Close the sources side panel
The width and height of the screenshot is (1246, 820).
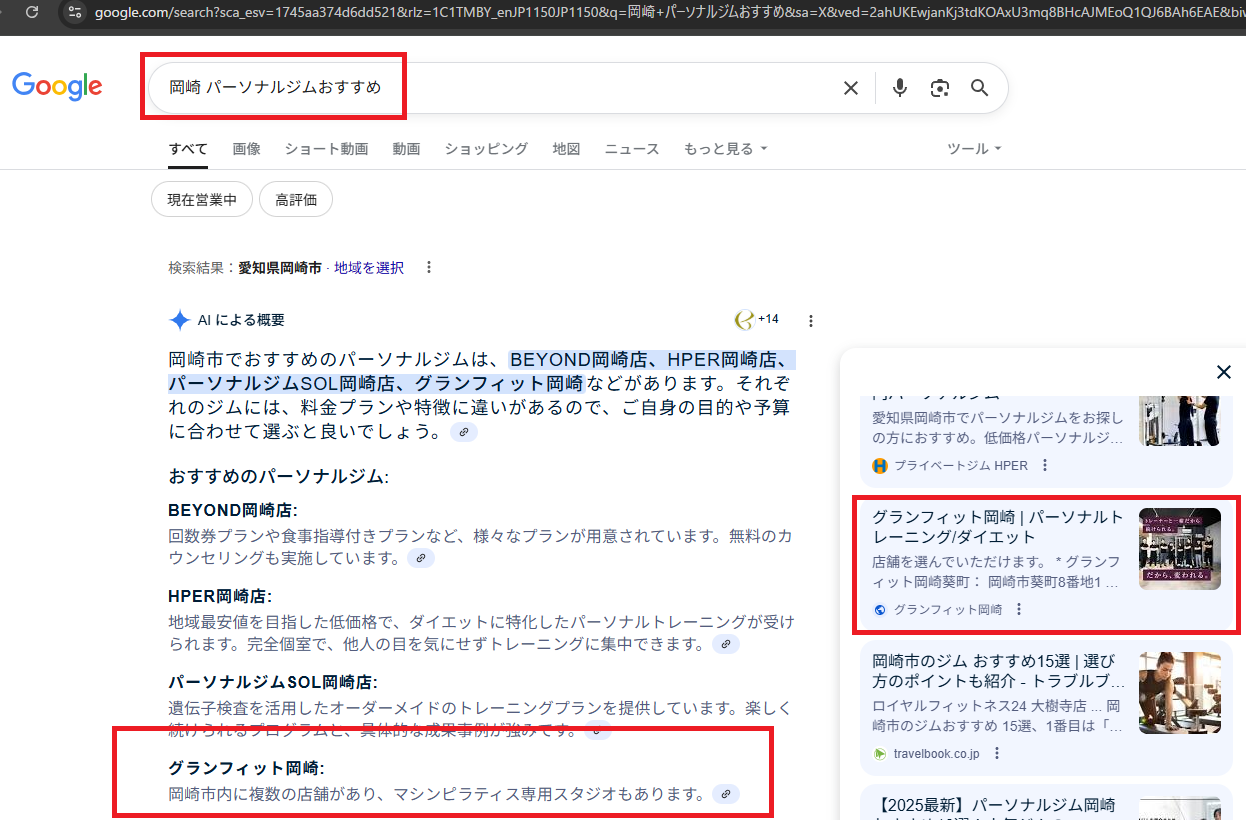[1223, 372]
